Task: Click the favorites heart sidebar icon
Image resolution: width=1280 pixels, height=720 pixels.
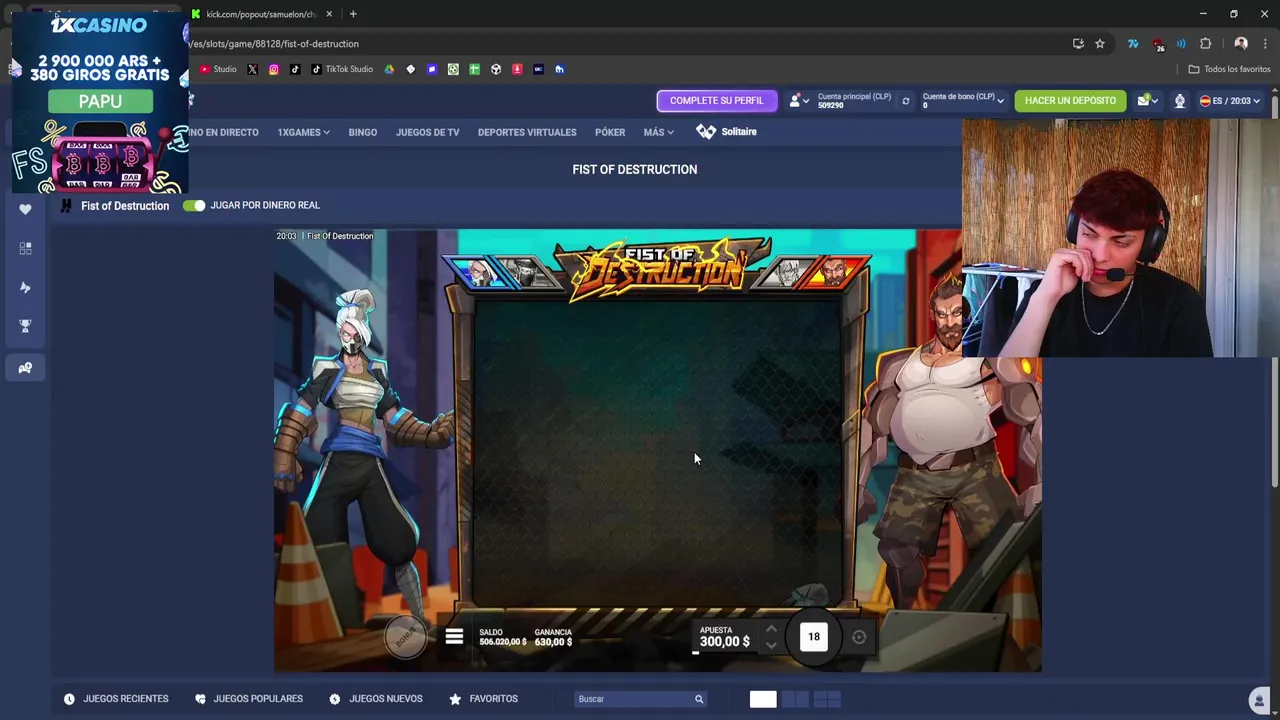Action: tap(25, 209)
